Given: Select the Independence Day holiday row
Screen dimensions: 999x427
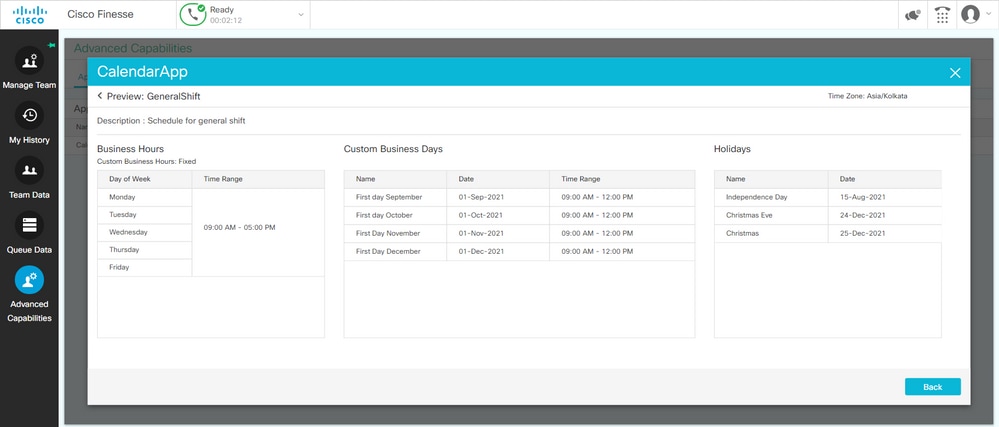Looking at the screenshot, I should [828, 198].
